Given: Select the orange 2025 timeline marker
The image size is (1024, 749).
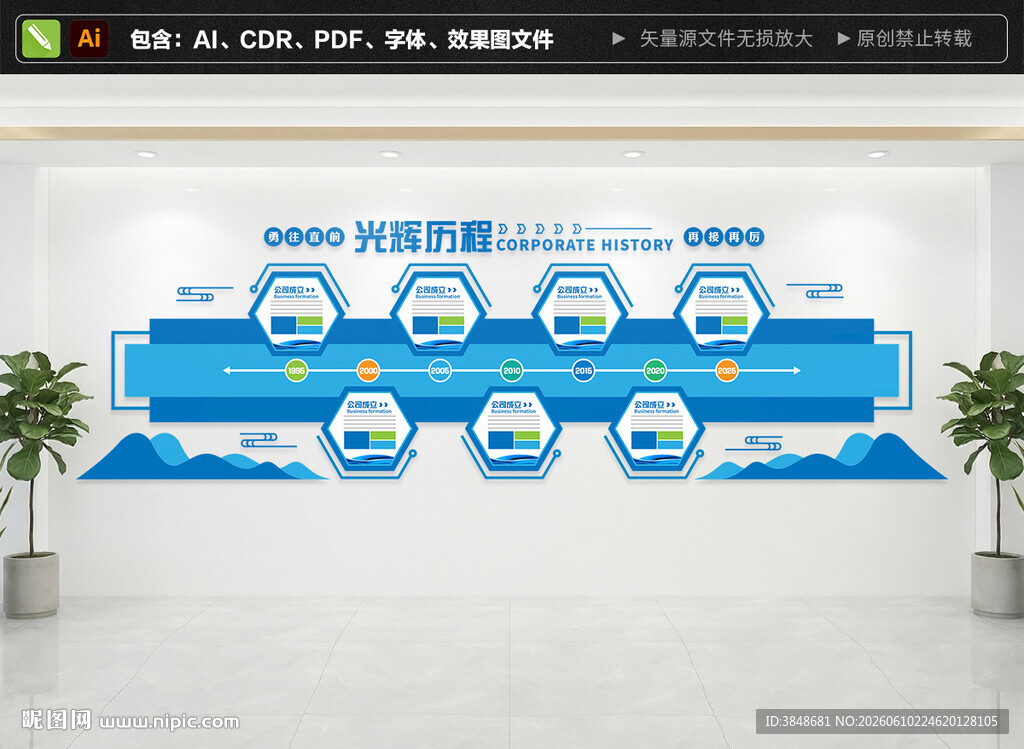Looking at the screenshot, I should [x=727, y=370].
